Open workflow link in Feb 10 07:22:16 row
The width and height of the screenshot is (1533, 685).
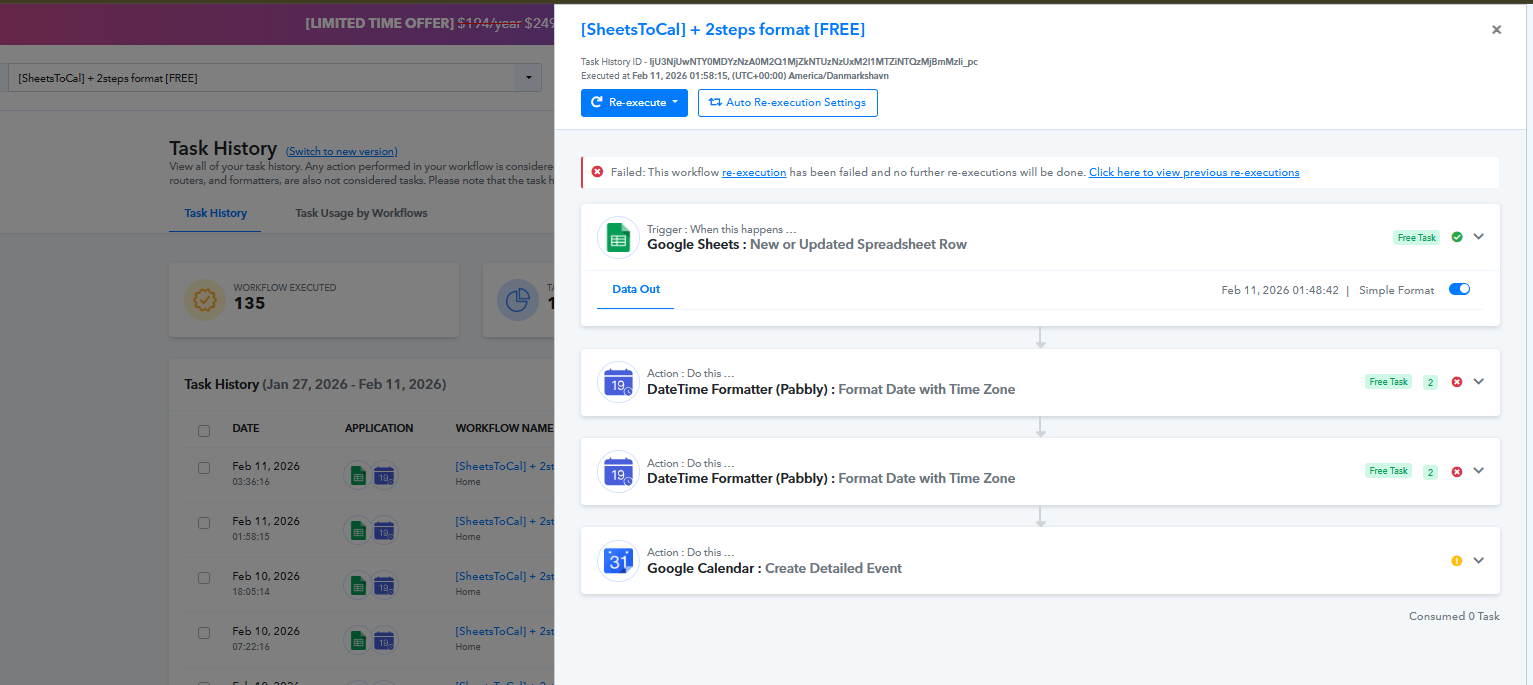click(505, 631)
